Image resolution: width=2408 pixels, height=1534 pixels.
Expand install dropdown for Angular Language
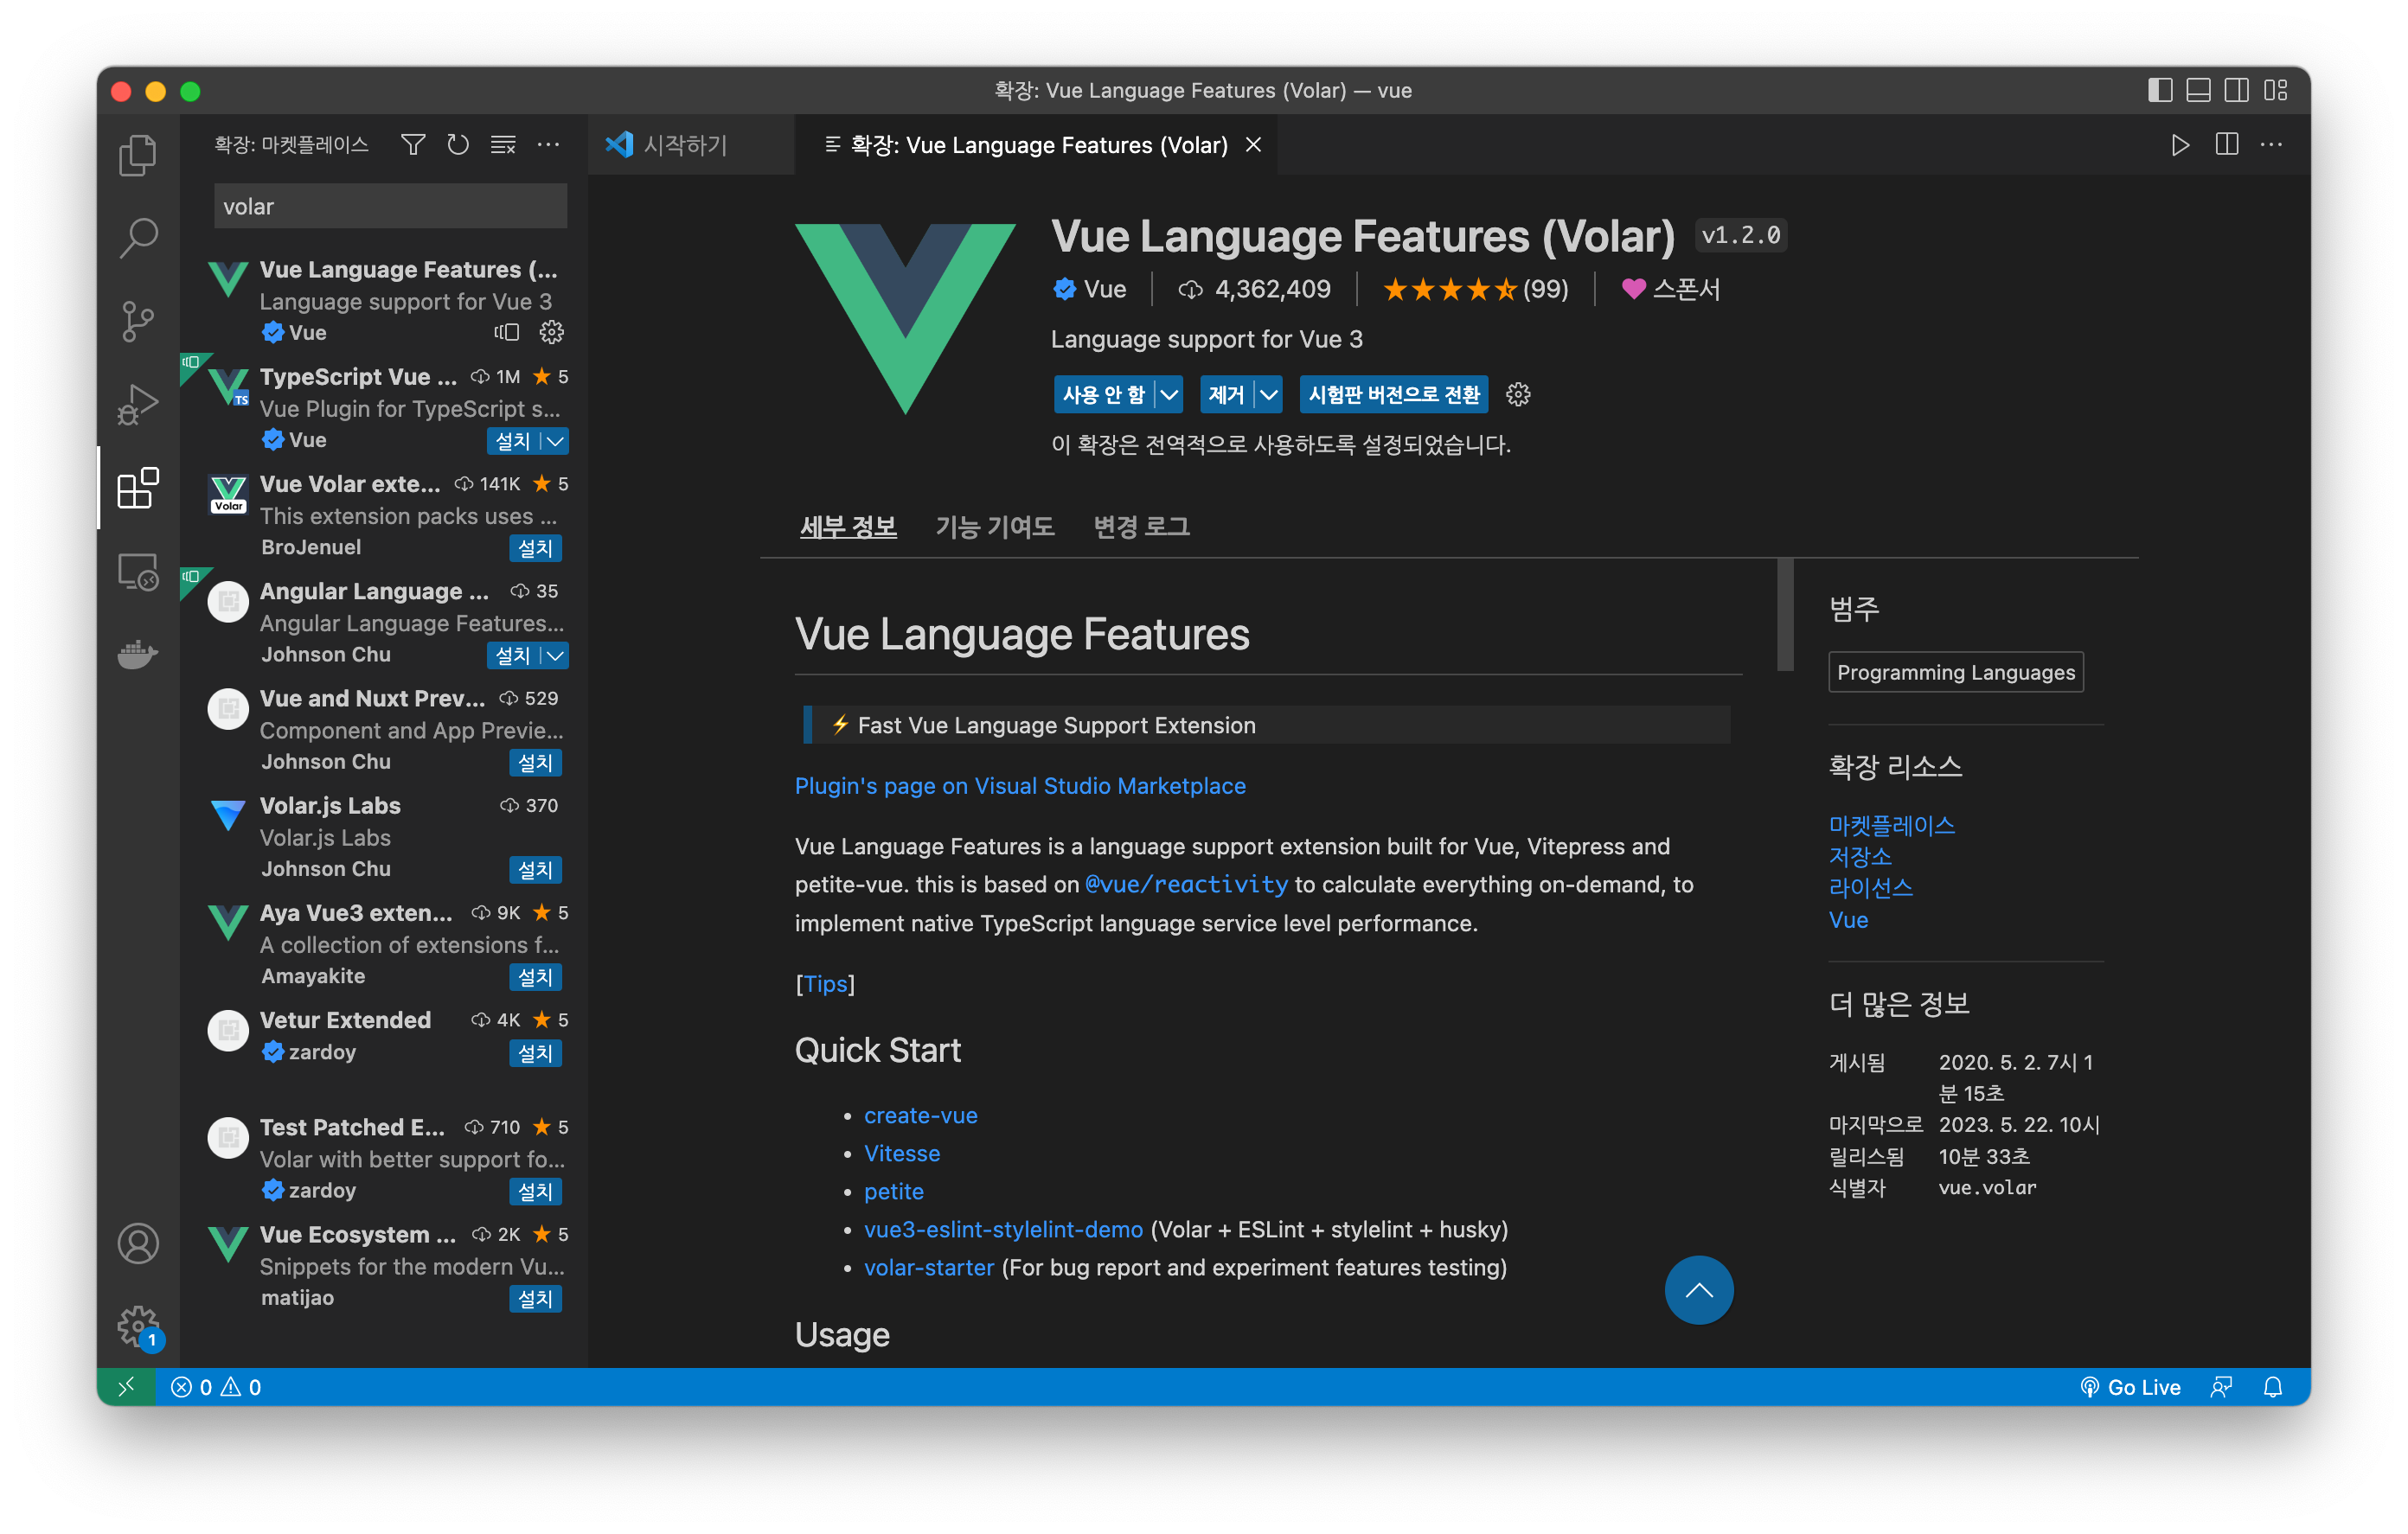click(x=555, y=655)
